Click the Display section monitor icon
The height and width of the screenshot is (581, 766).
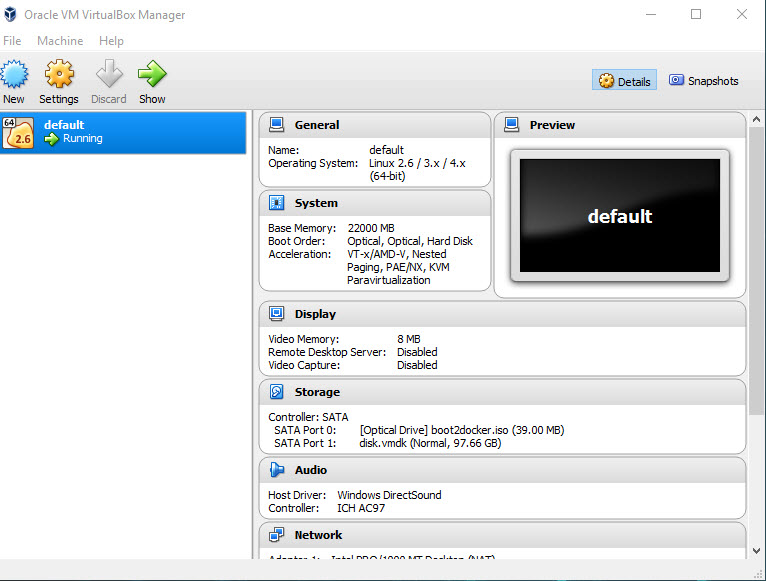pos(277,314)
